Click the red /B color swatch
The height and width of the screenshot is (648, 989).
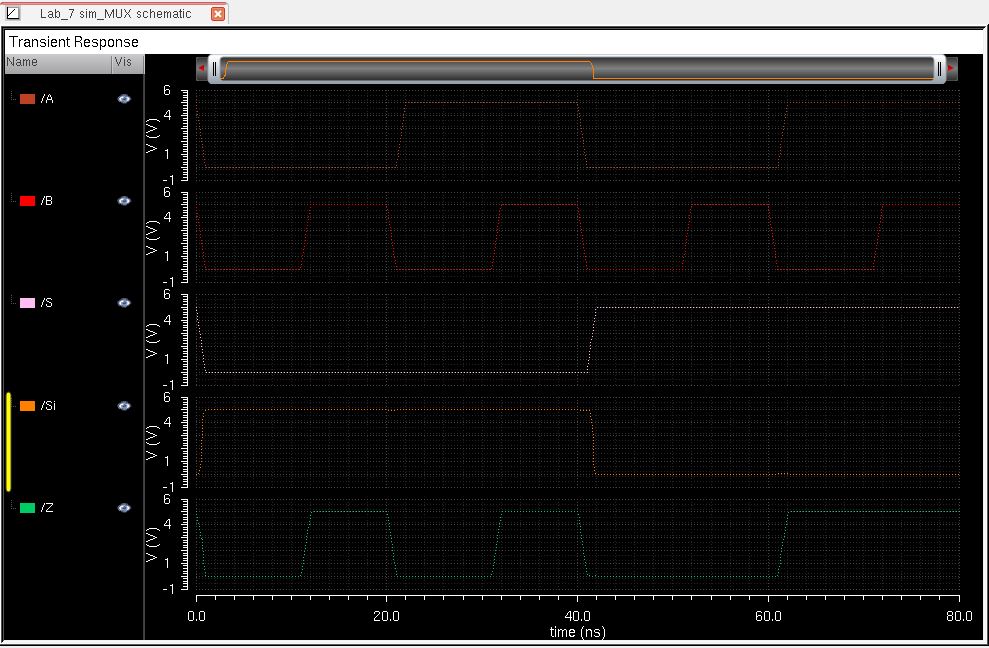(x=27, y=201)
